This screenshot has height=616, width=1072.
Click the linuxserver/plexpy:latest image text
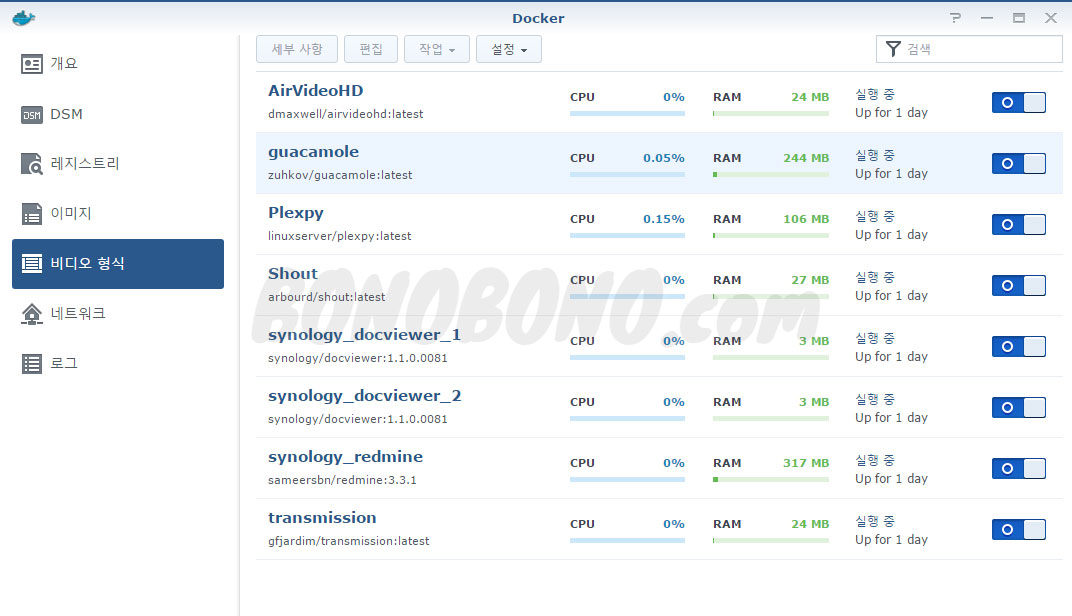340,236
